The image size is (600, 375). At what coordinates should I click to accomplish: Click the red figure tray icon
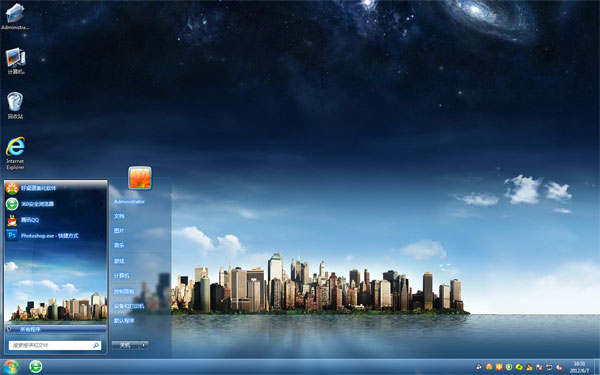(x=529, y=367)
